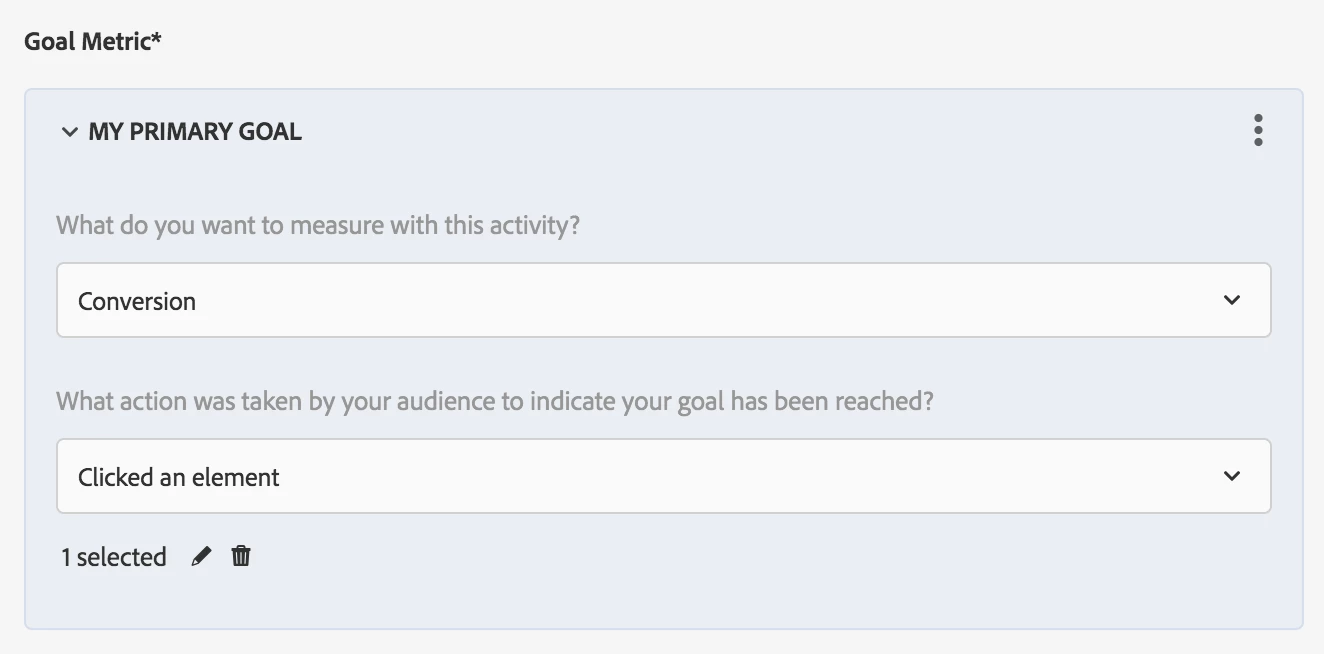1324x654 pixels.
Task: Delete selected element using trash icon
Action: coord(241,556)
